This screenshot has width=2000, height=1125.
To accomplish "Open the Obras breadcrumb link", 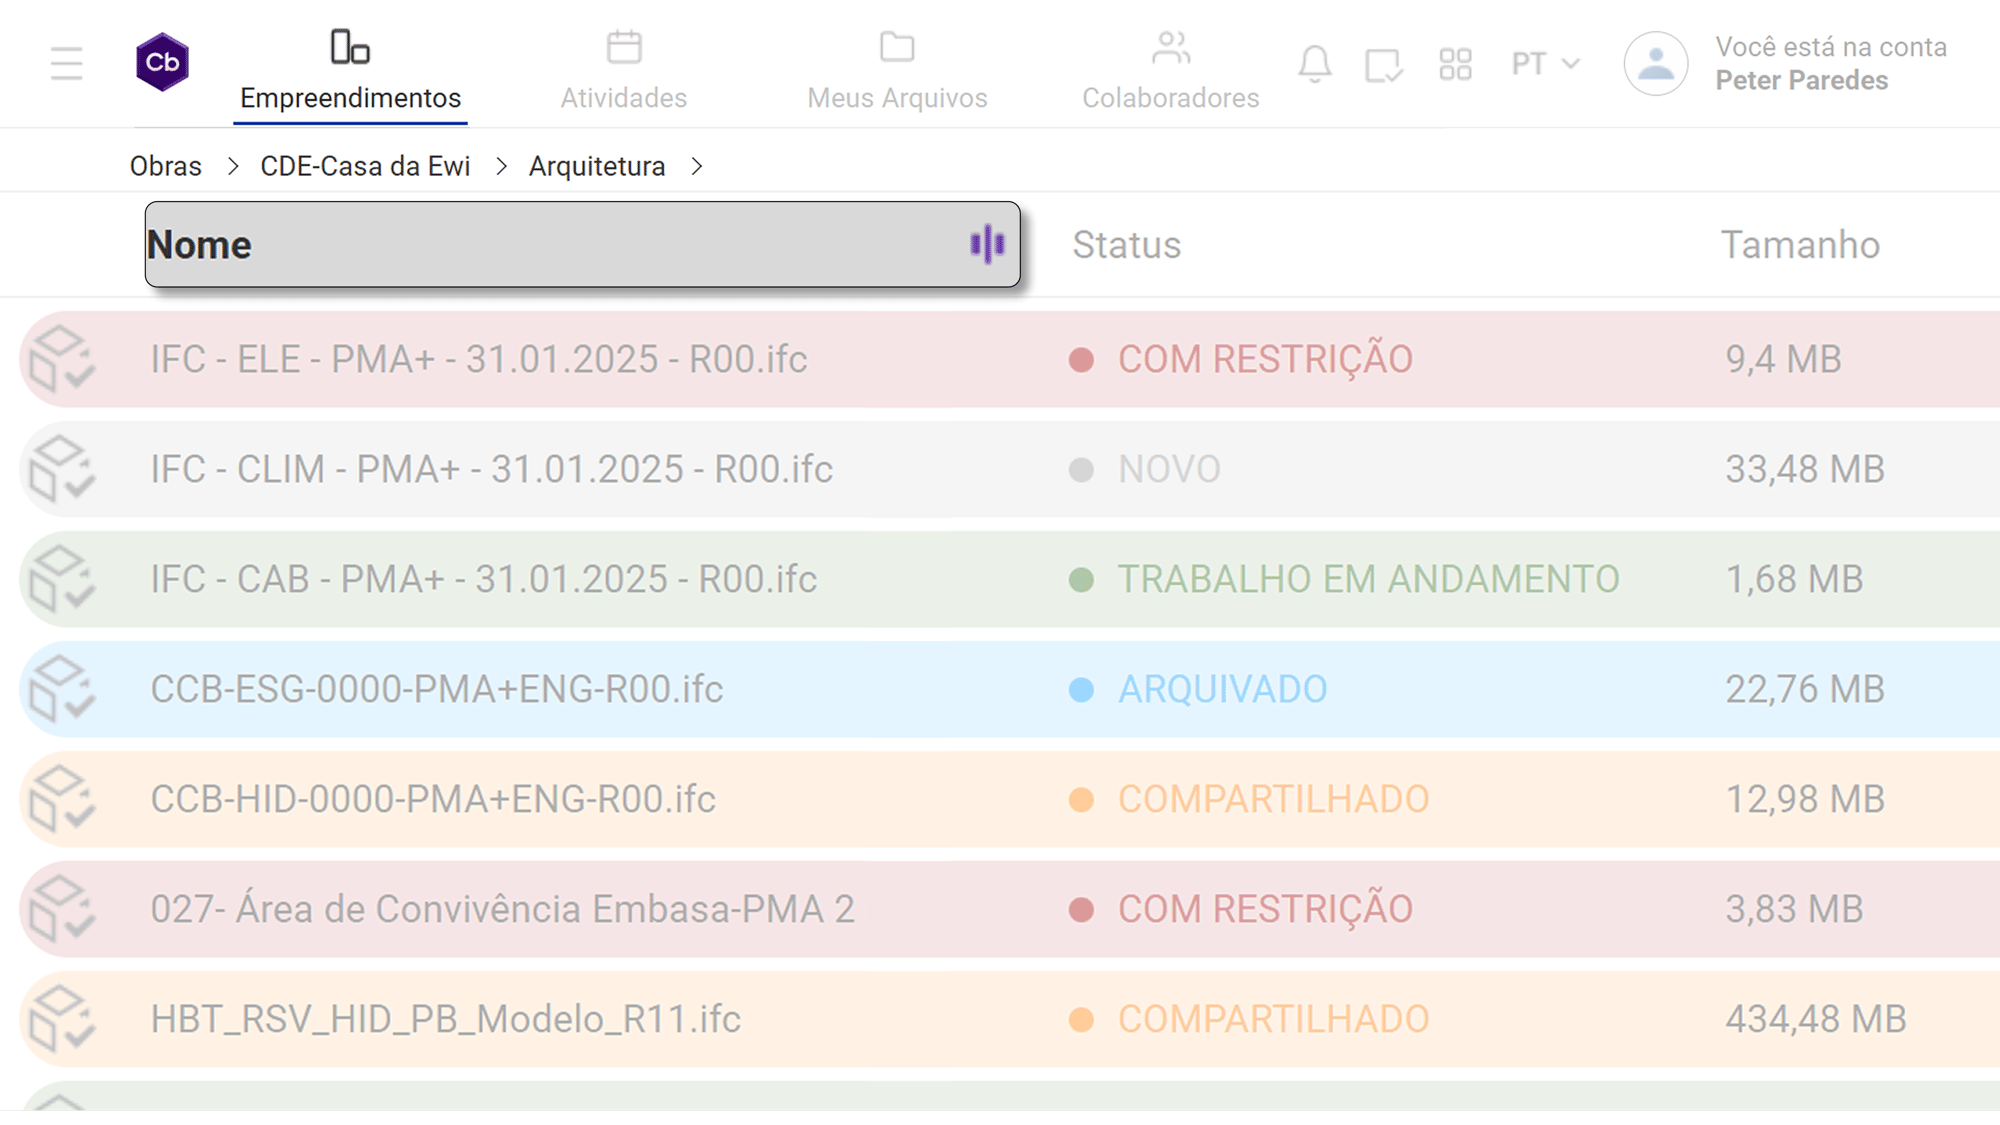I will pyautogui.click(x=165, y=166).
